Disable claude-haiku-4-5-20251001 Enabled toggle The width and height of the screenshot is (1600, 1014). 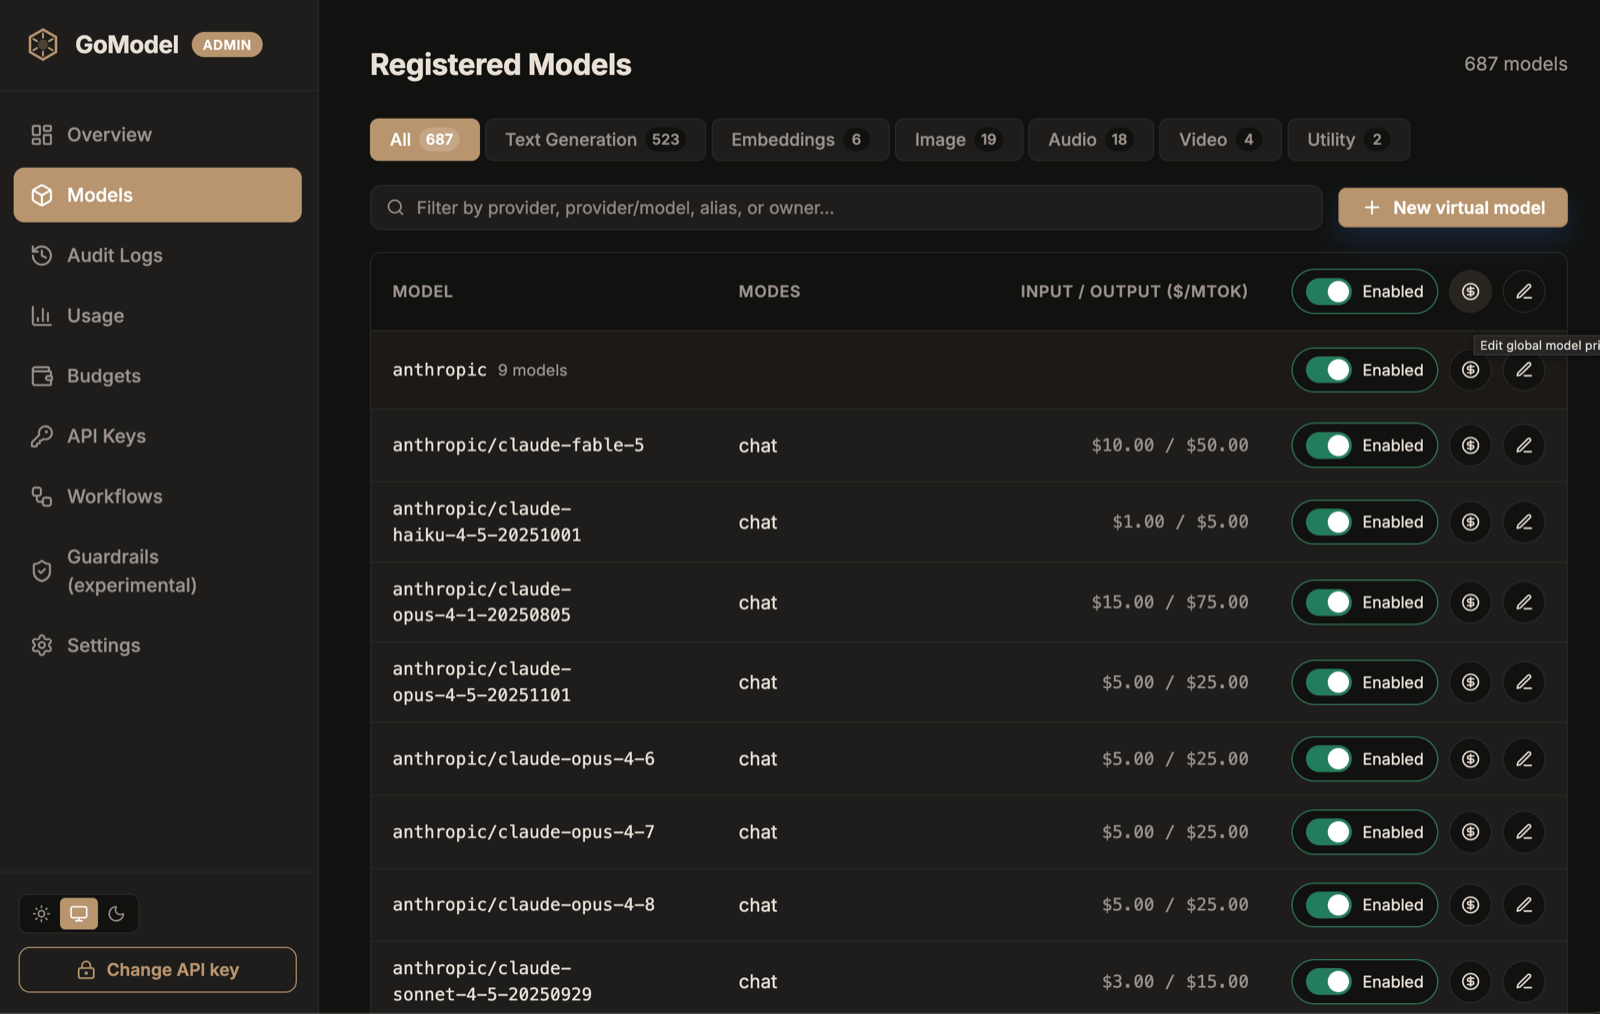click(1364, 522)
